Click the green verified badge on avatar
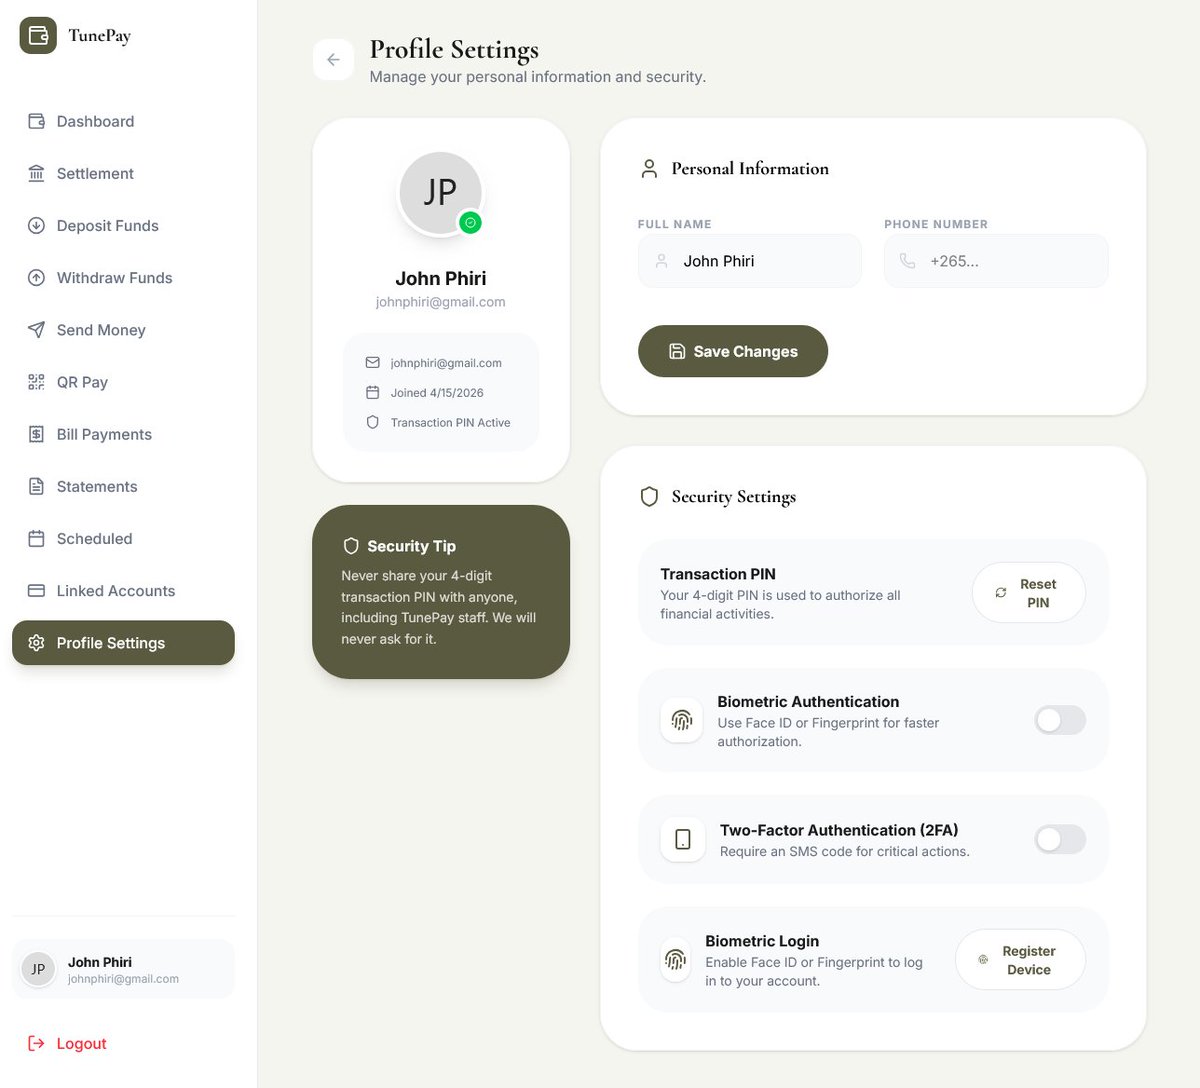 470,223
